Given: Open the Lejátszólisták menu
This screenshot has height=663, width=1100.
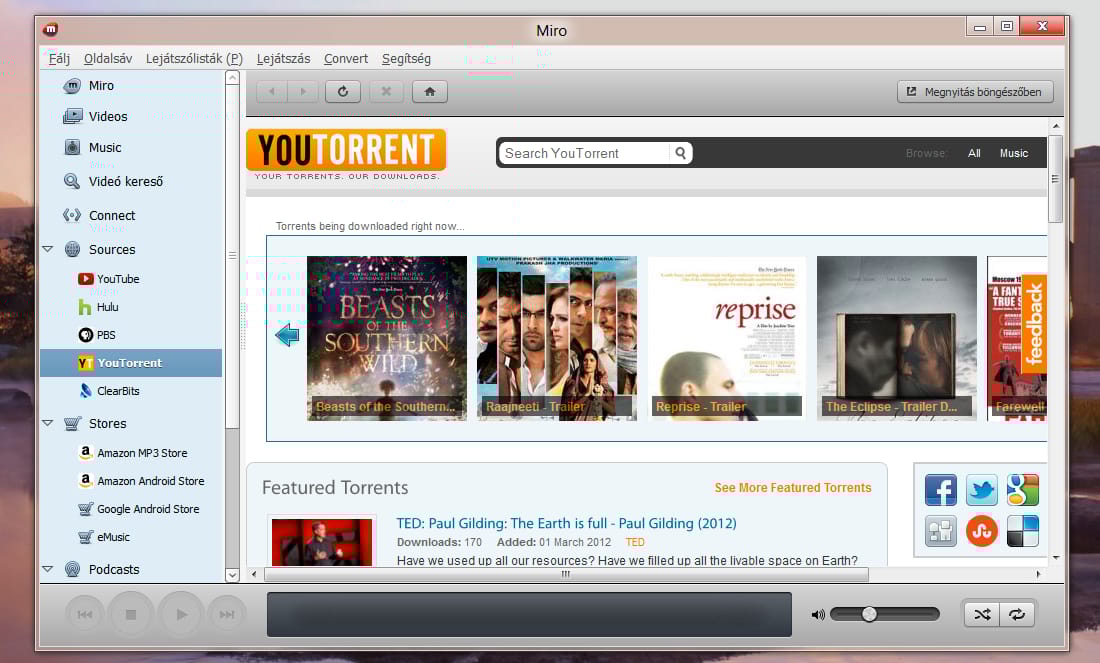Looking at the screenshot, I should click(x=194, y=59).
